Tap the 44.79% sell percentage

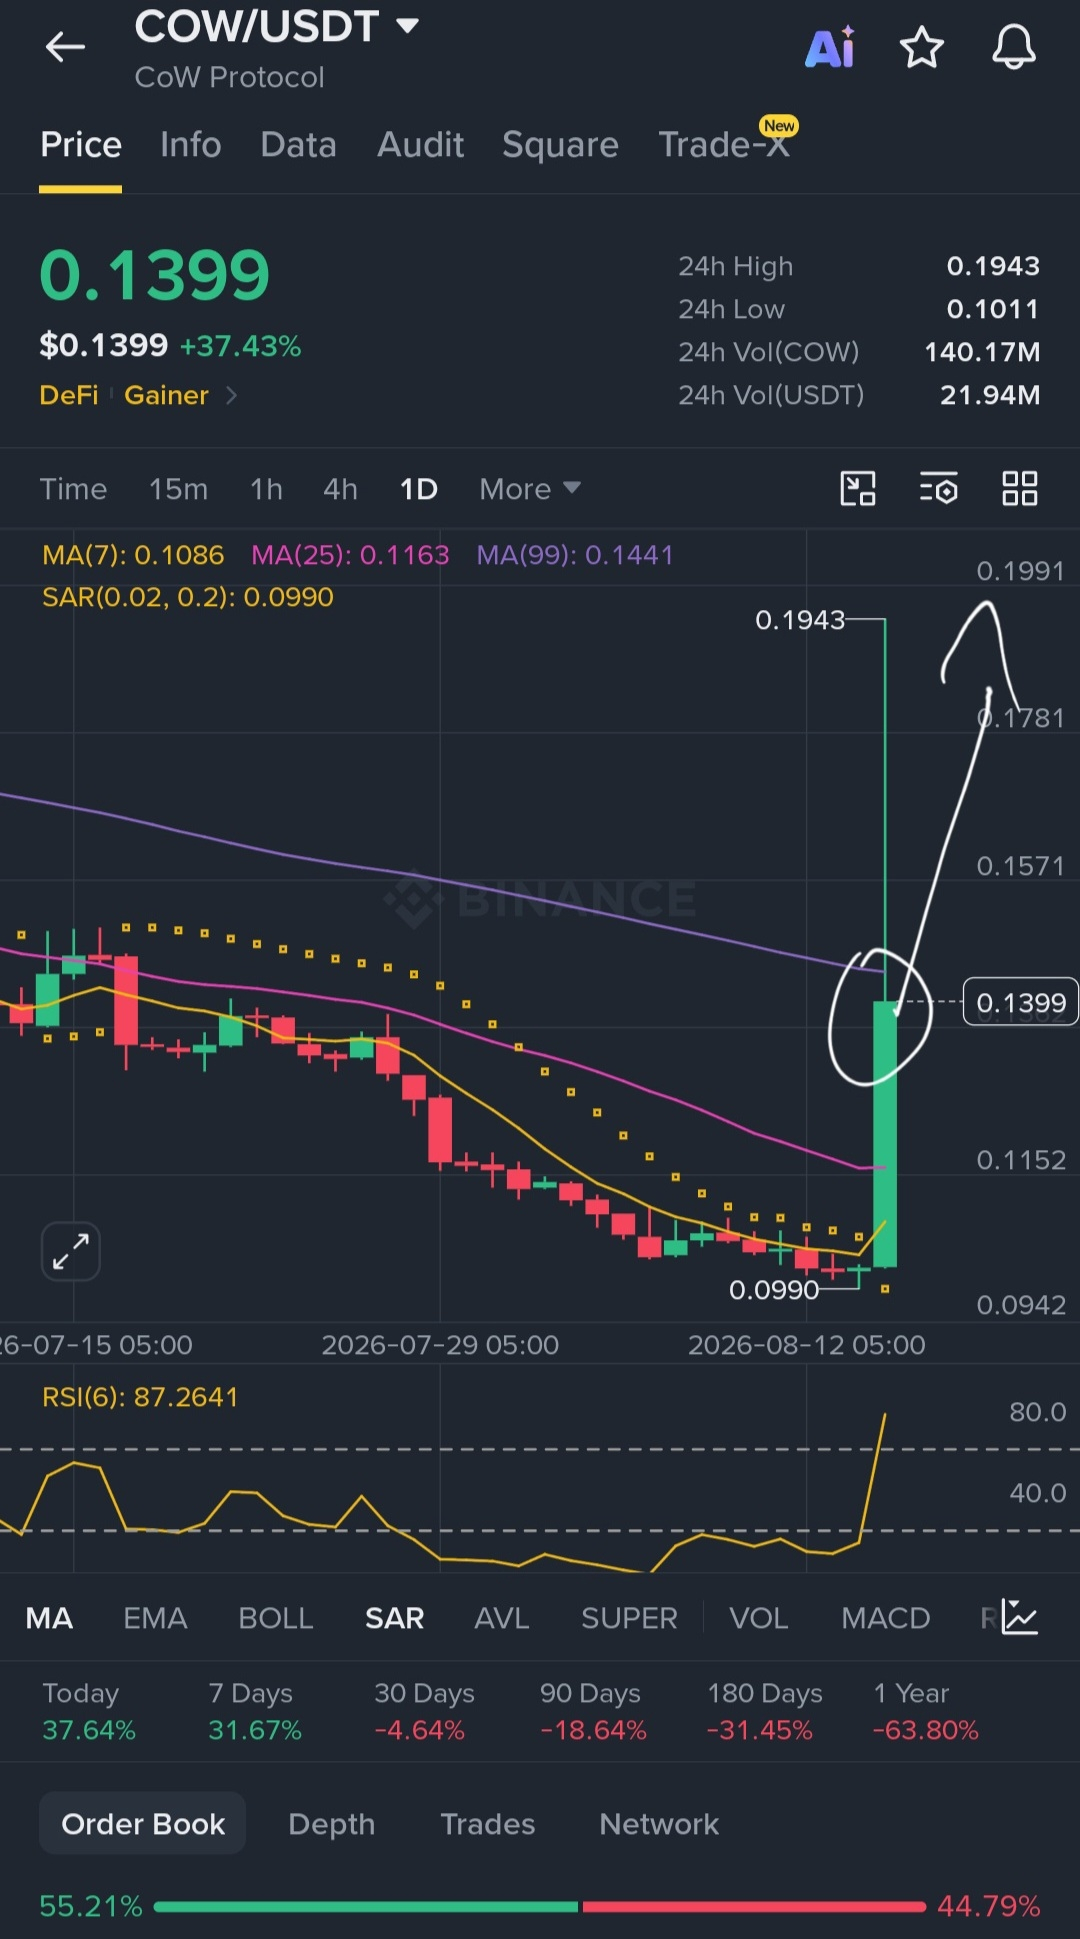988,1906
